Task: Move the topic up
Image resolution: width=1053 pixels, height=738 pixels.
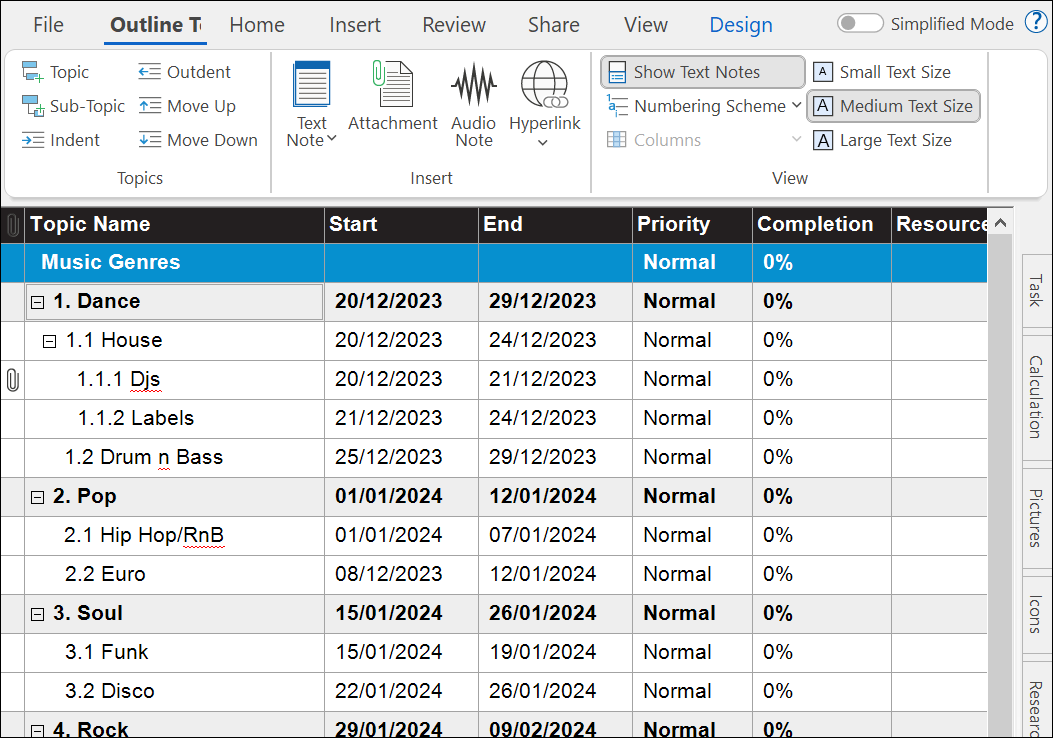Action: pos(187,106)
